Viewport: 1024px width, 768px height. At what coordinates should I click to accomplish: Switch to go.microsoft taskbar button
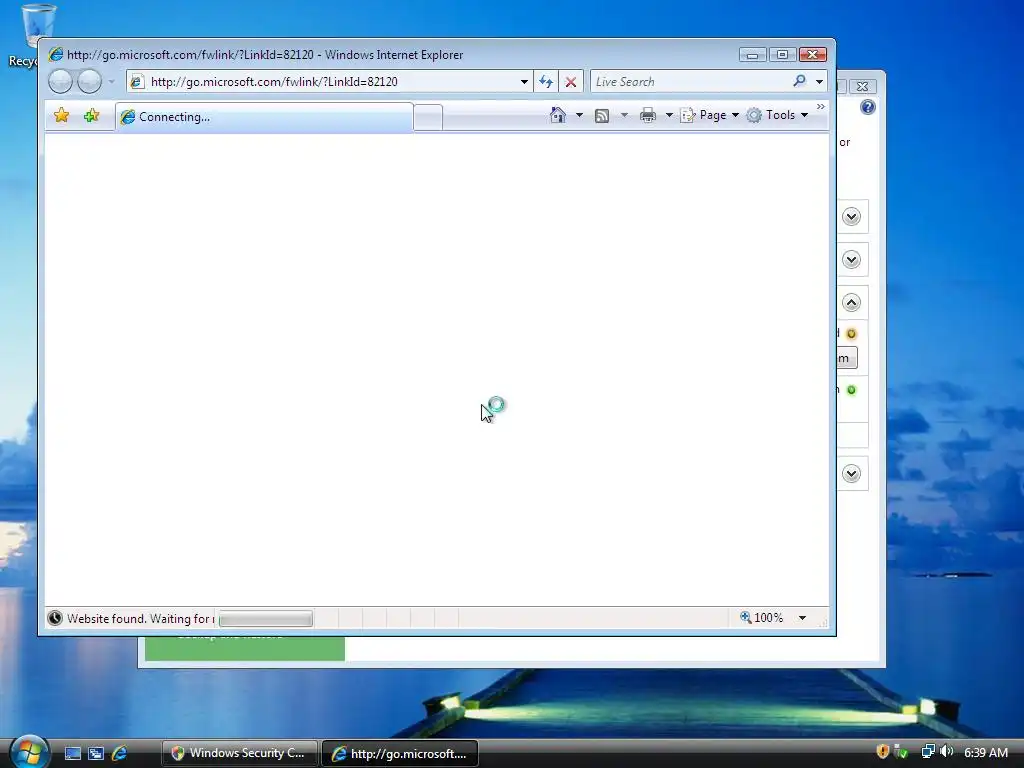click(400, 753)
